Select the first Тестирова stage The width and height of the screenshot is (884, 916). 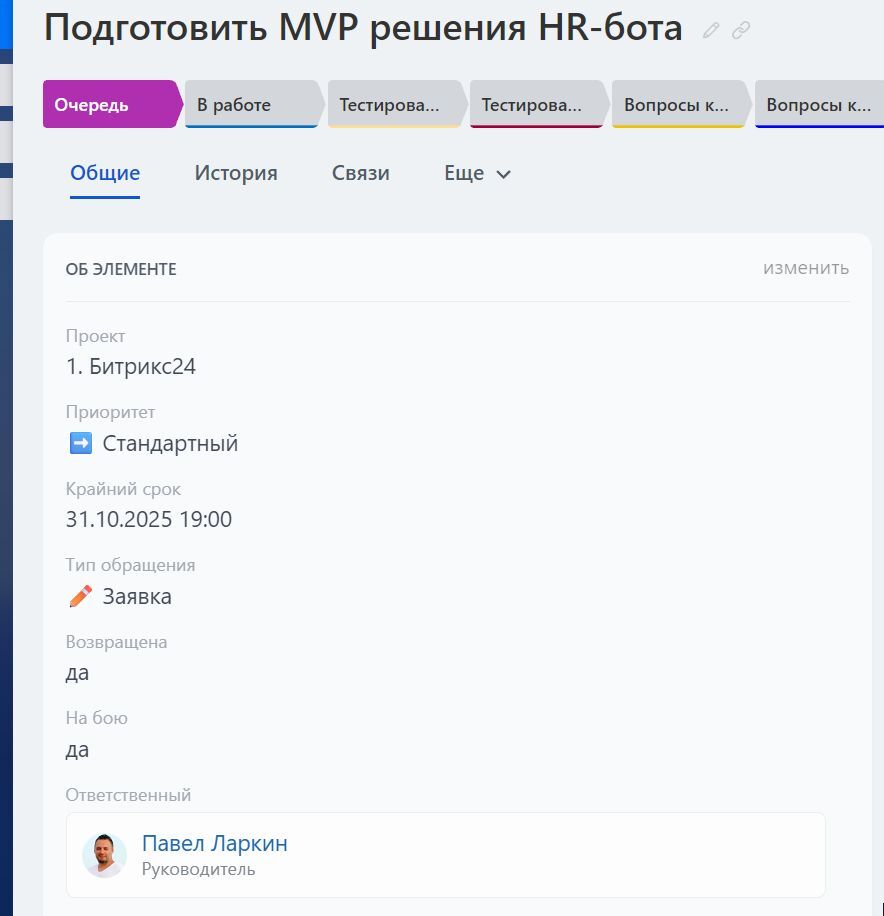click(393, 104)
